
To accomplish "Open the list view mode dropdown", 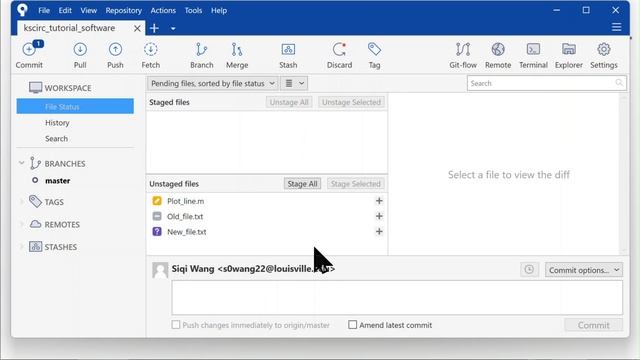I will pos(294,83).
